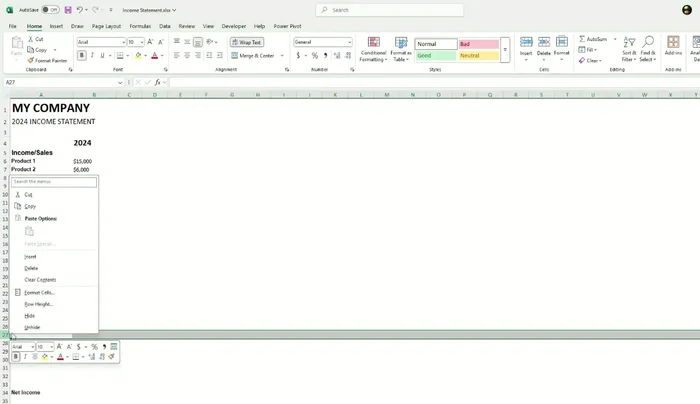Click Comma Style in ribbon Number group

point(325,55)
